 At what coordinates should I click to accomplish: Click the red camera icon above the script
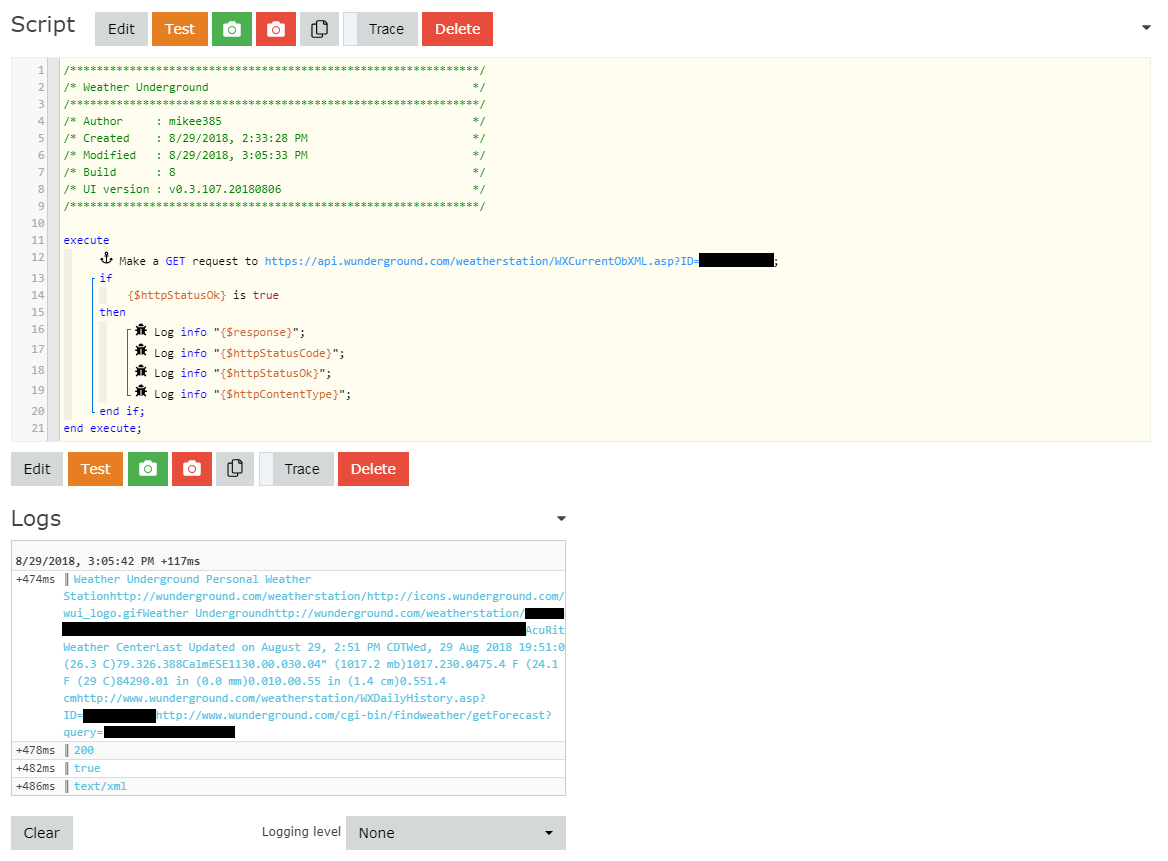coord(276,29)
